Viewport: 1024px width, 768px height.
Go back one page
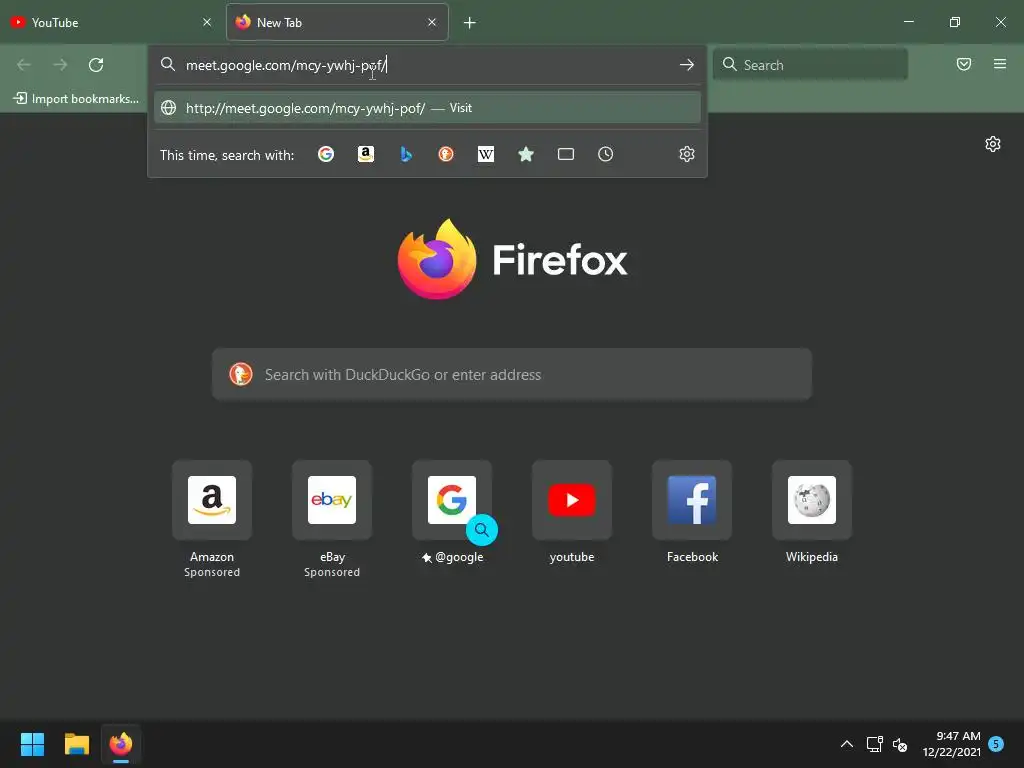point(24,65)
